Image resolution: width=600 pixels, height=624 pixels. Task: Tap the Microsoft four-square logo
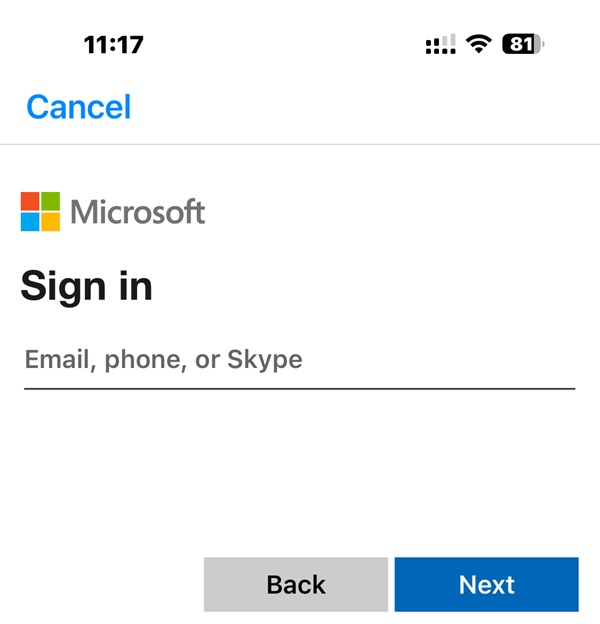click(40, 211)
